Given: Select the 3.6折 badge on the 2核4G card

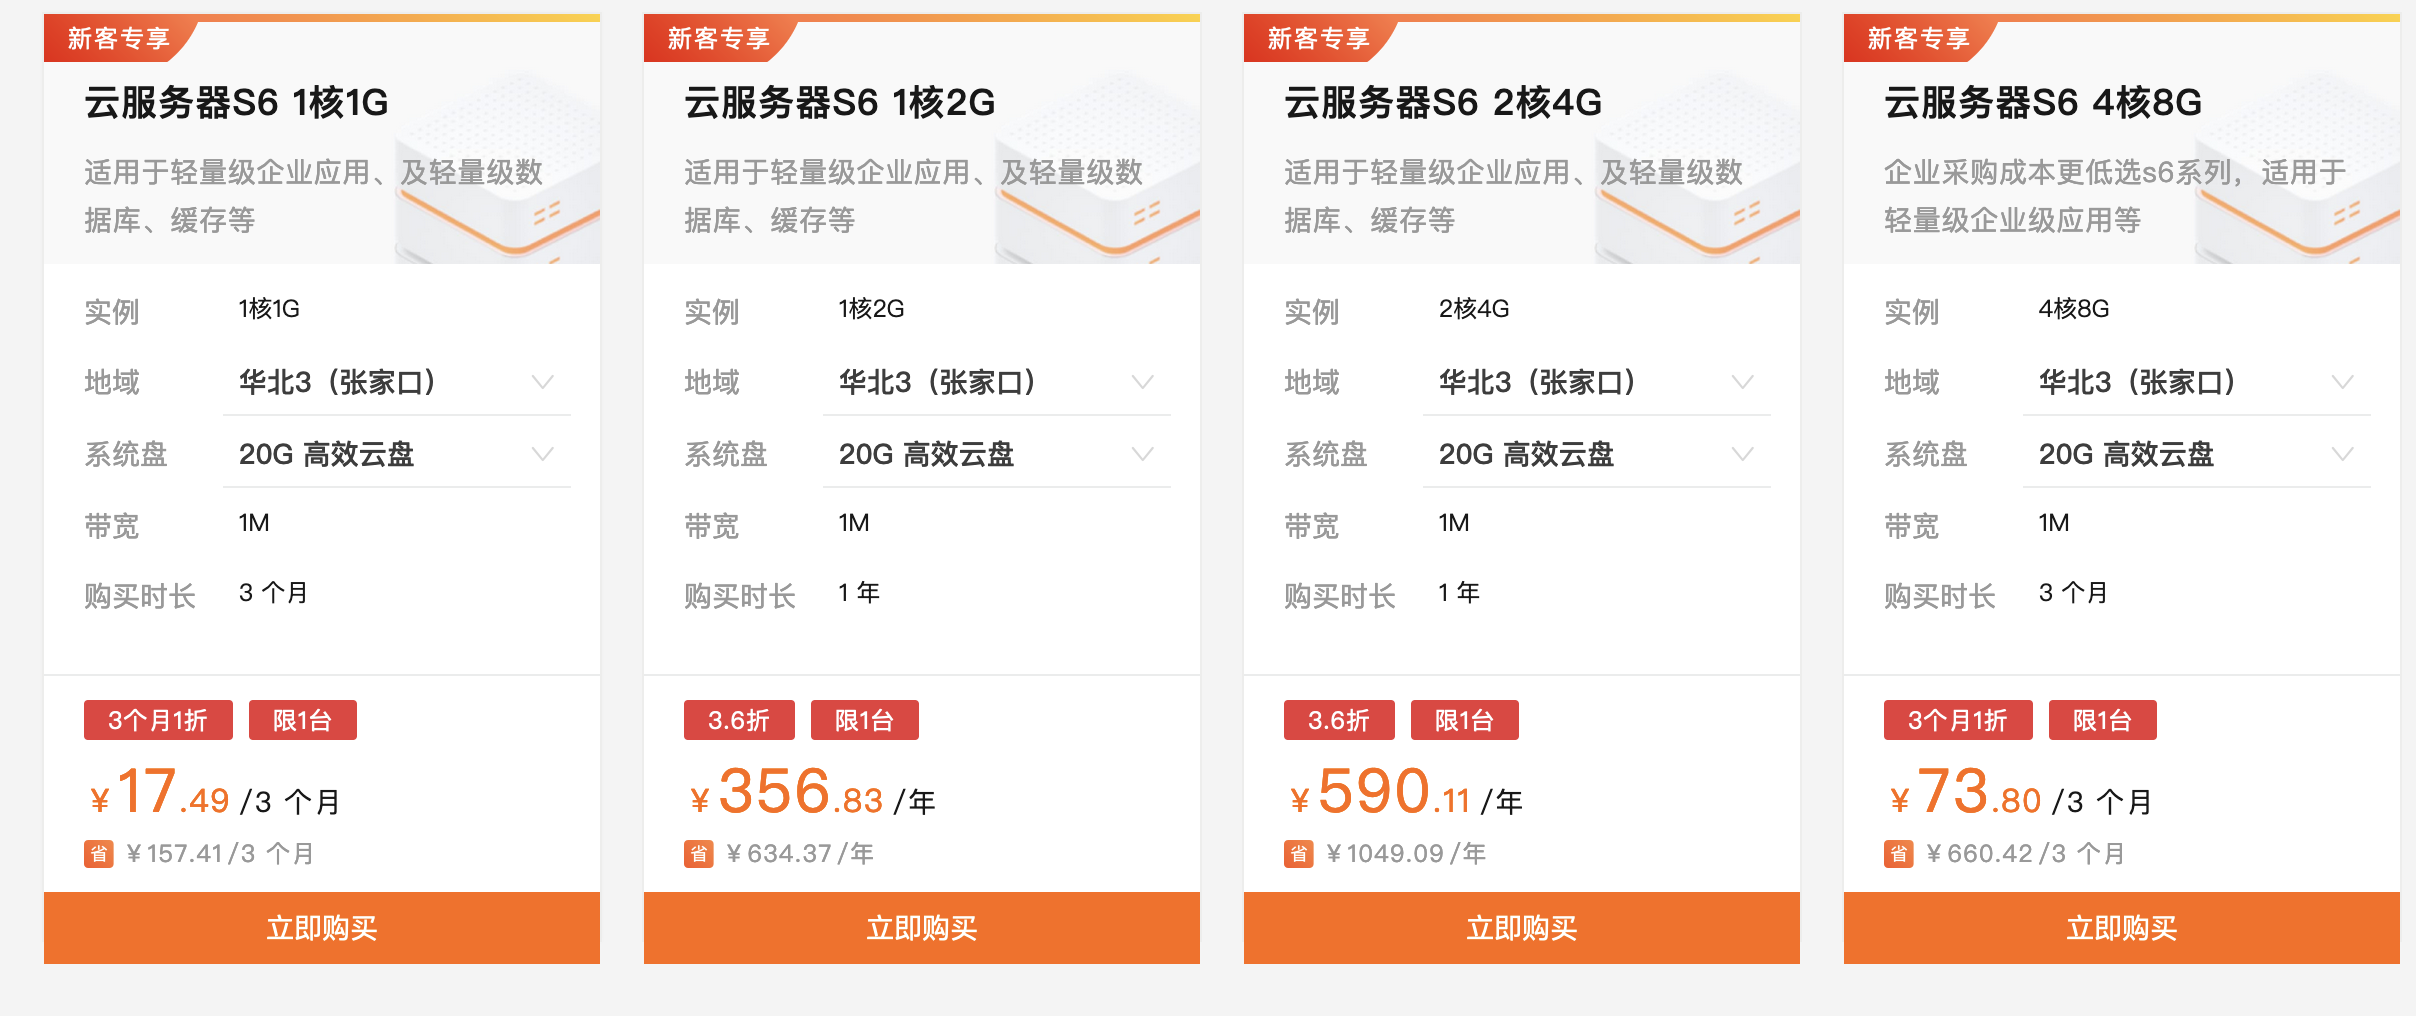Looking at the screenshot, I should pos(1338,719).
